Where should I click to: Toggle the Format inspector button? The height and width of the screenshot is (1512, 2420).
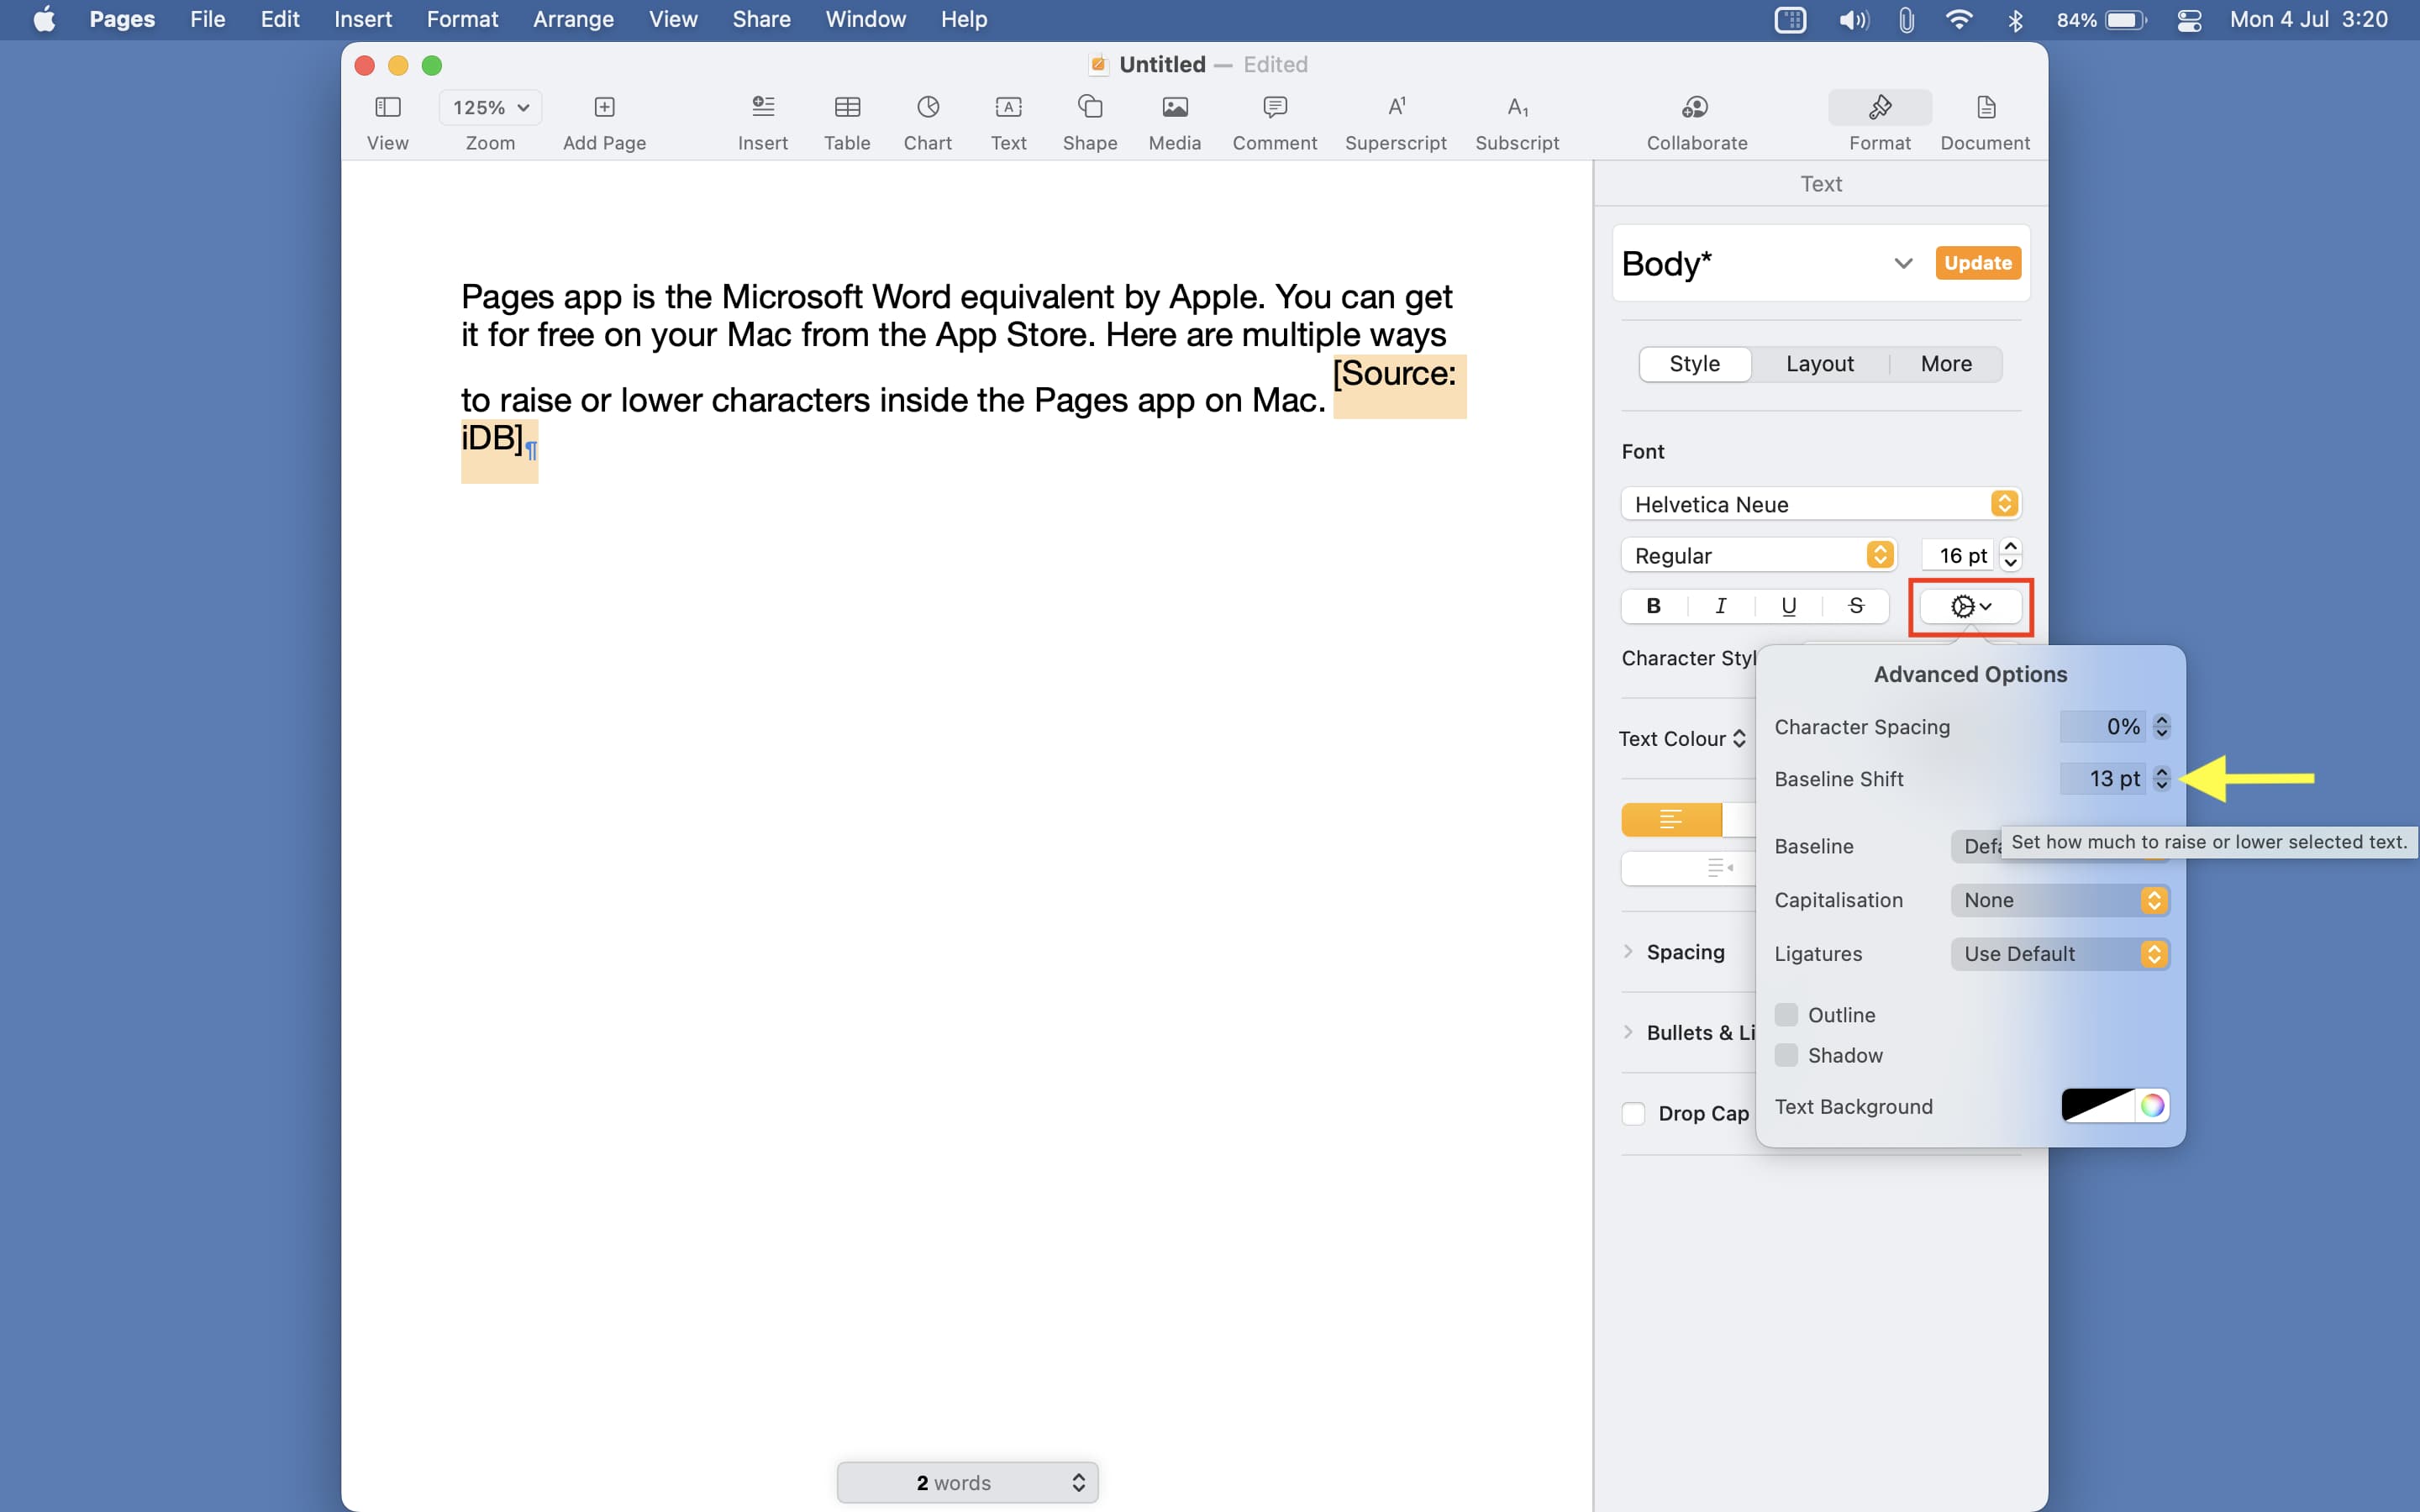(x=1879, y=107)
